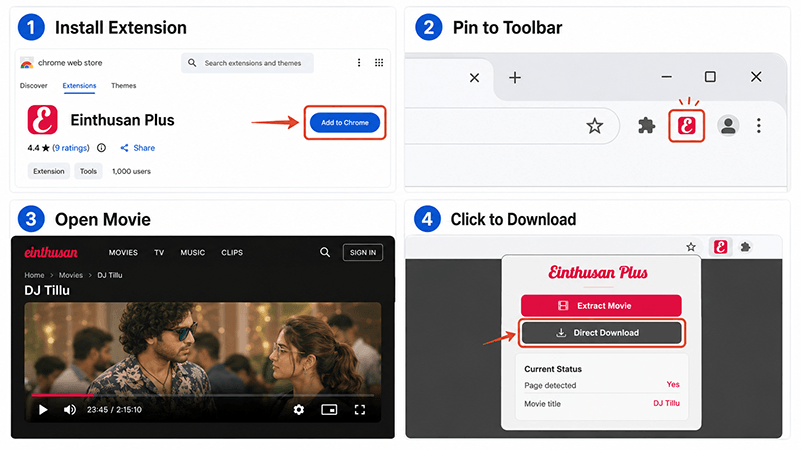Click the Search extensions and themes field
This screenshot has height=450, width=801.
(x=247, y=63)
